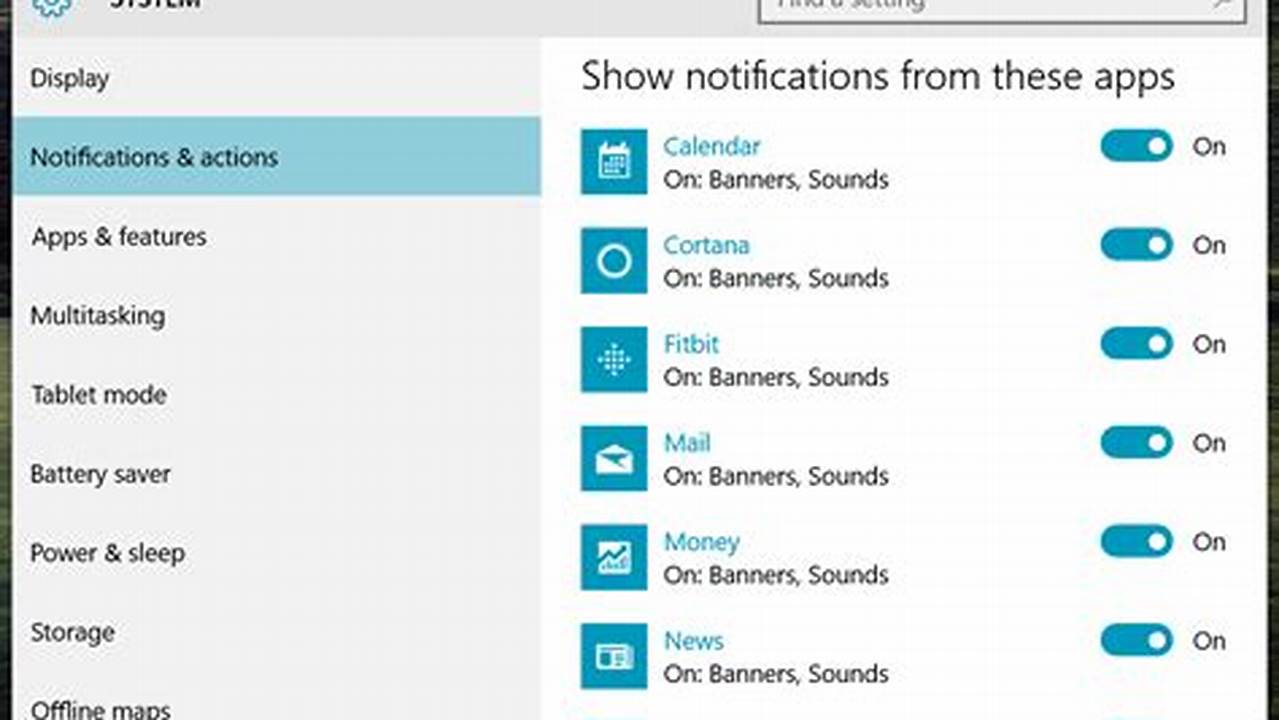Select Tablet mode in sidebar
Screen dimensions: 1279x720
(277, 395)
